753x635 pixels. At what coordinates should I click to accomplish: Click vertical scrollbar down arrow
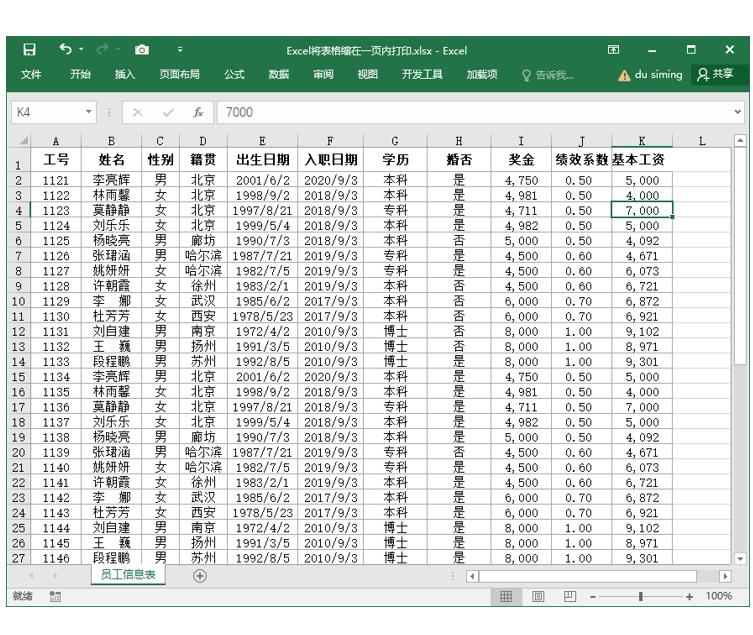pyautogui.click(x=740, y=559)
